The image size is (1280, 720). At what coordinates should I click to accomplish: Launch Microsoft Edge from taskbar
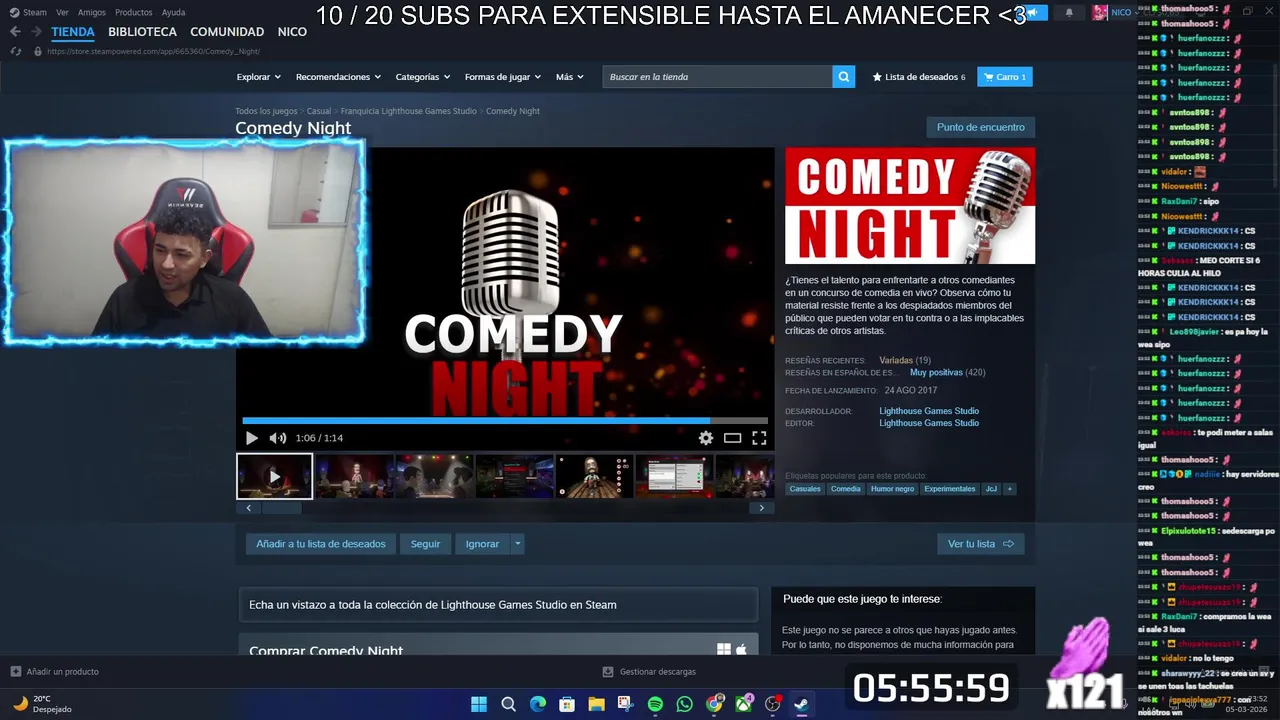(538, 704)
